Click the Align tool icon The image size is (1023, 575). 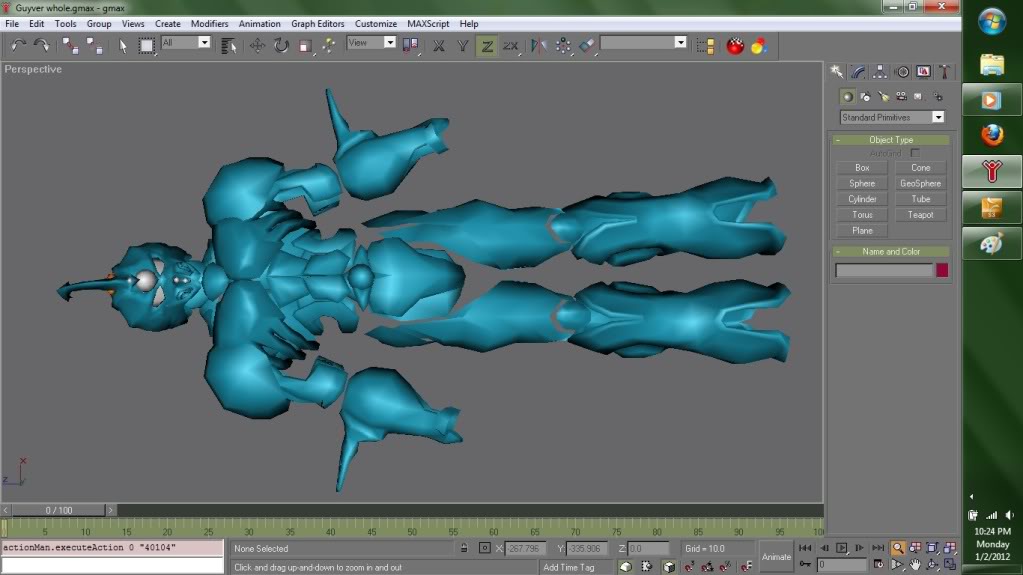(x=587, y=46)
